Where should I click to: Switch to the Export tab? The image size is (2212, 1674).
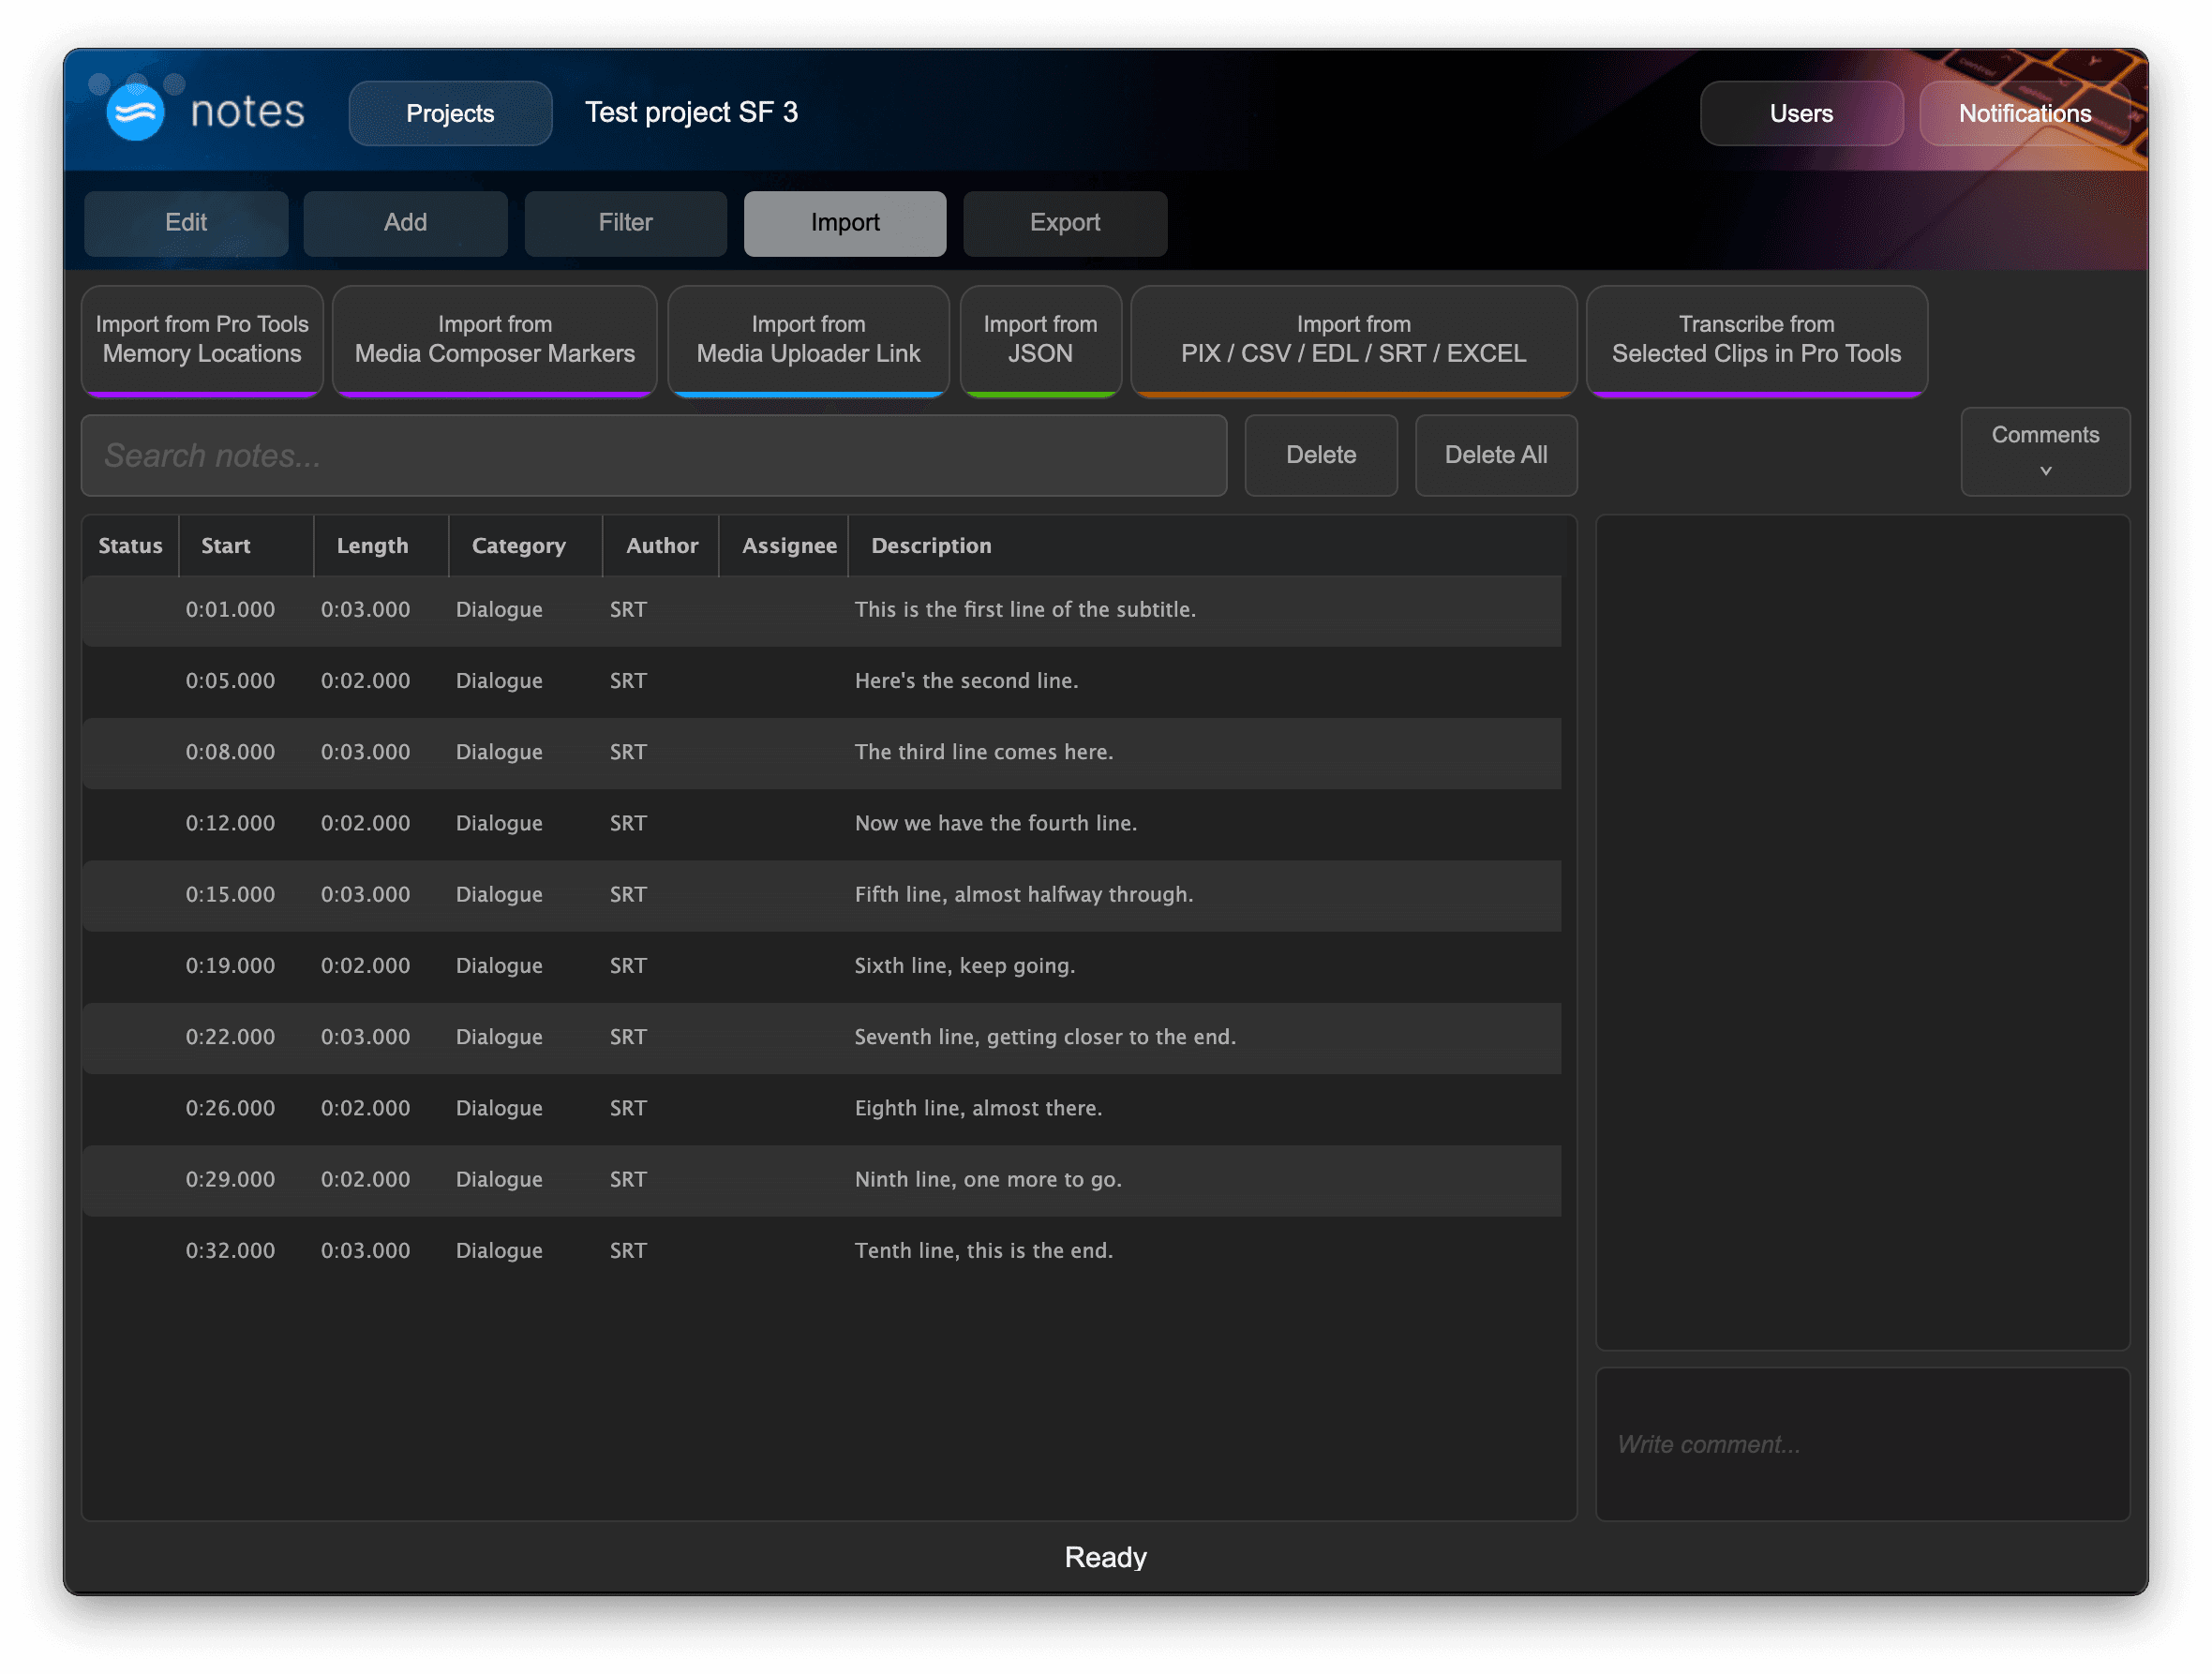(1064, 223)
